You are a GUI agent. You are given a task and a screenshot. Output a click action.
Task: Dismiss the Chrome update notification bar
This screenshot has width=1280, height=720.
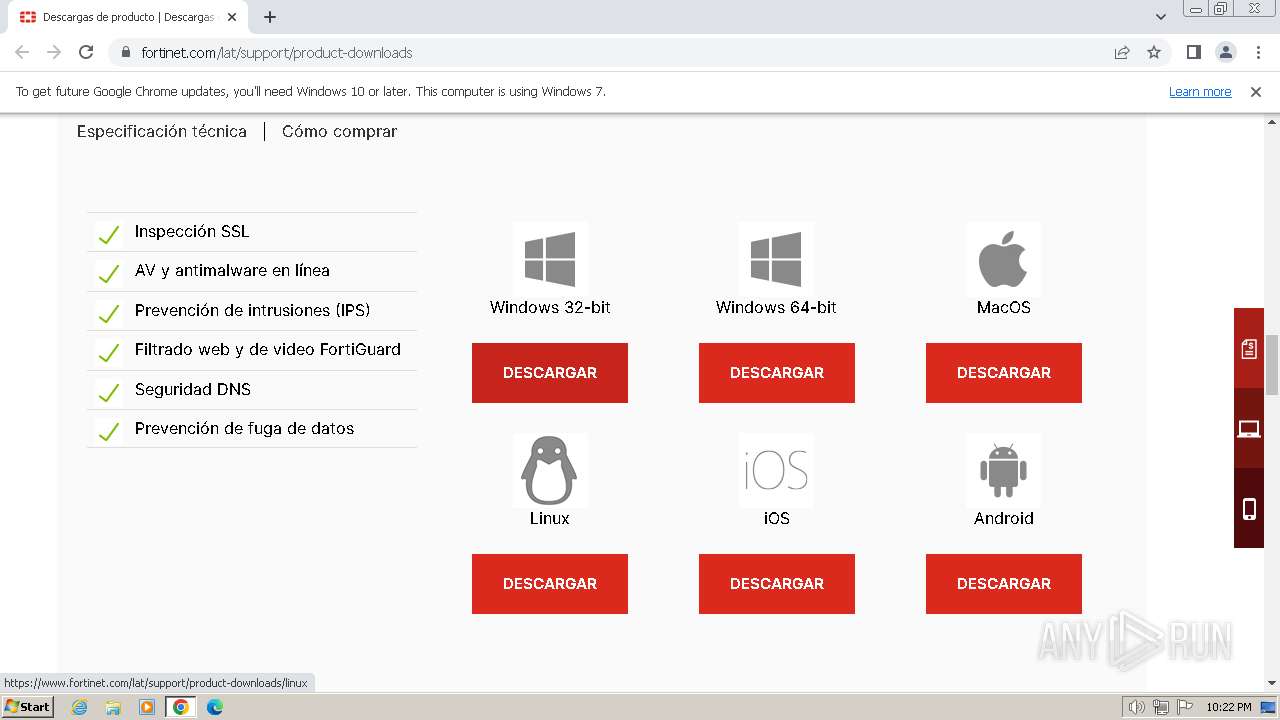pyautogui.click(x=1256, y=91)
